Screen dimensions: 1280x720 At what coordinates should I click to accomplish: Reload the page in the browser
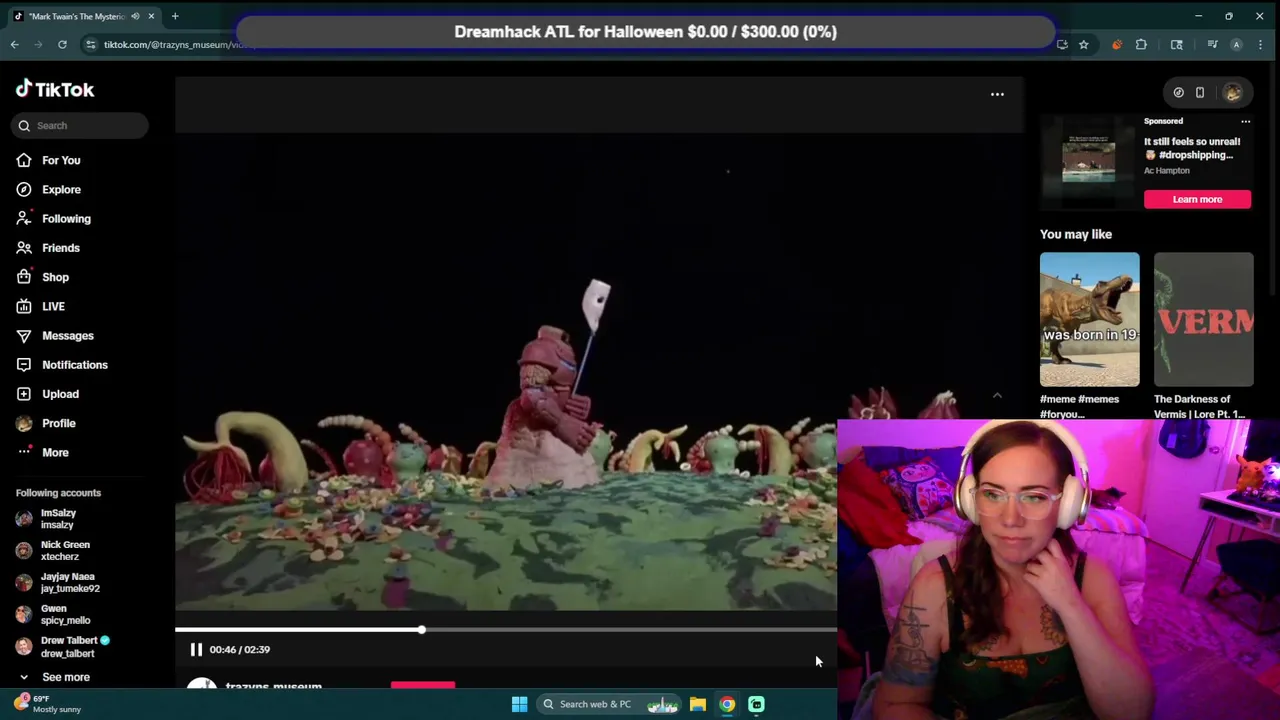click(x=62, y=44)
